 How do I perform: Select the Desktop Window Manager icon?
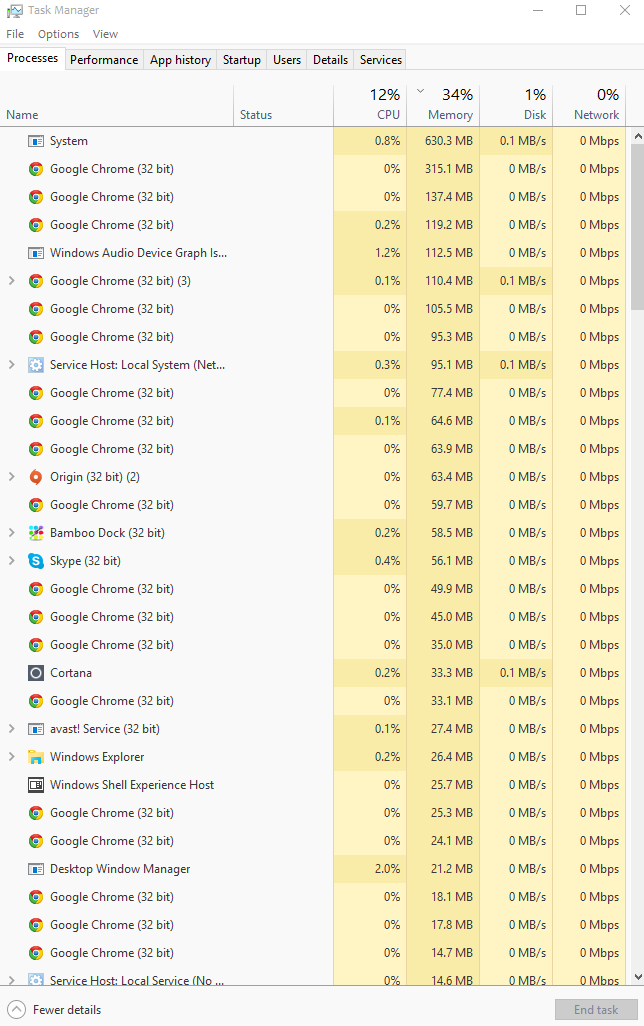coord(36,869)
